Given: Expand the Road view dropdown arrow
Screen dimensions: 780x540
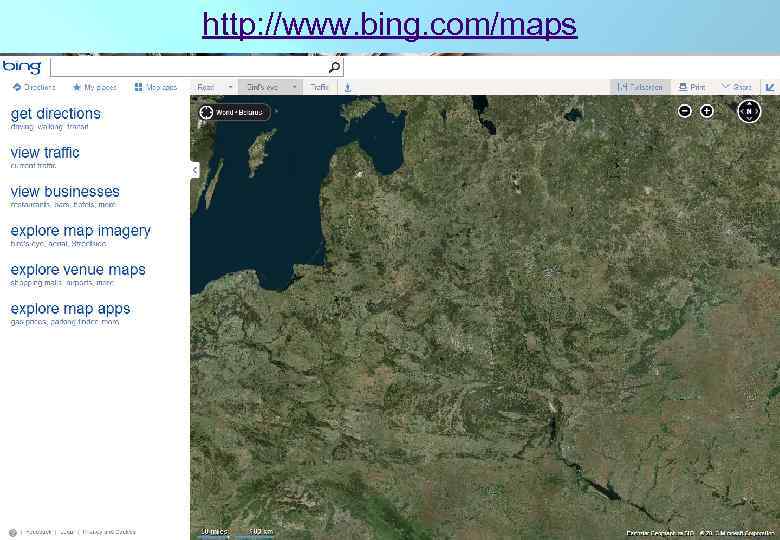Looking at the screenshot, I should pyautogui.click(x=230, y=87).
